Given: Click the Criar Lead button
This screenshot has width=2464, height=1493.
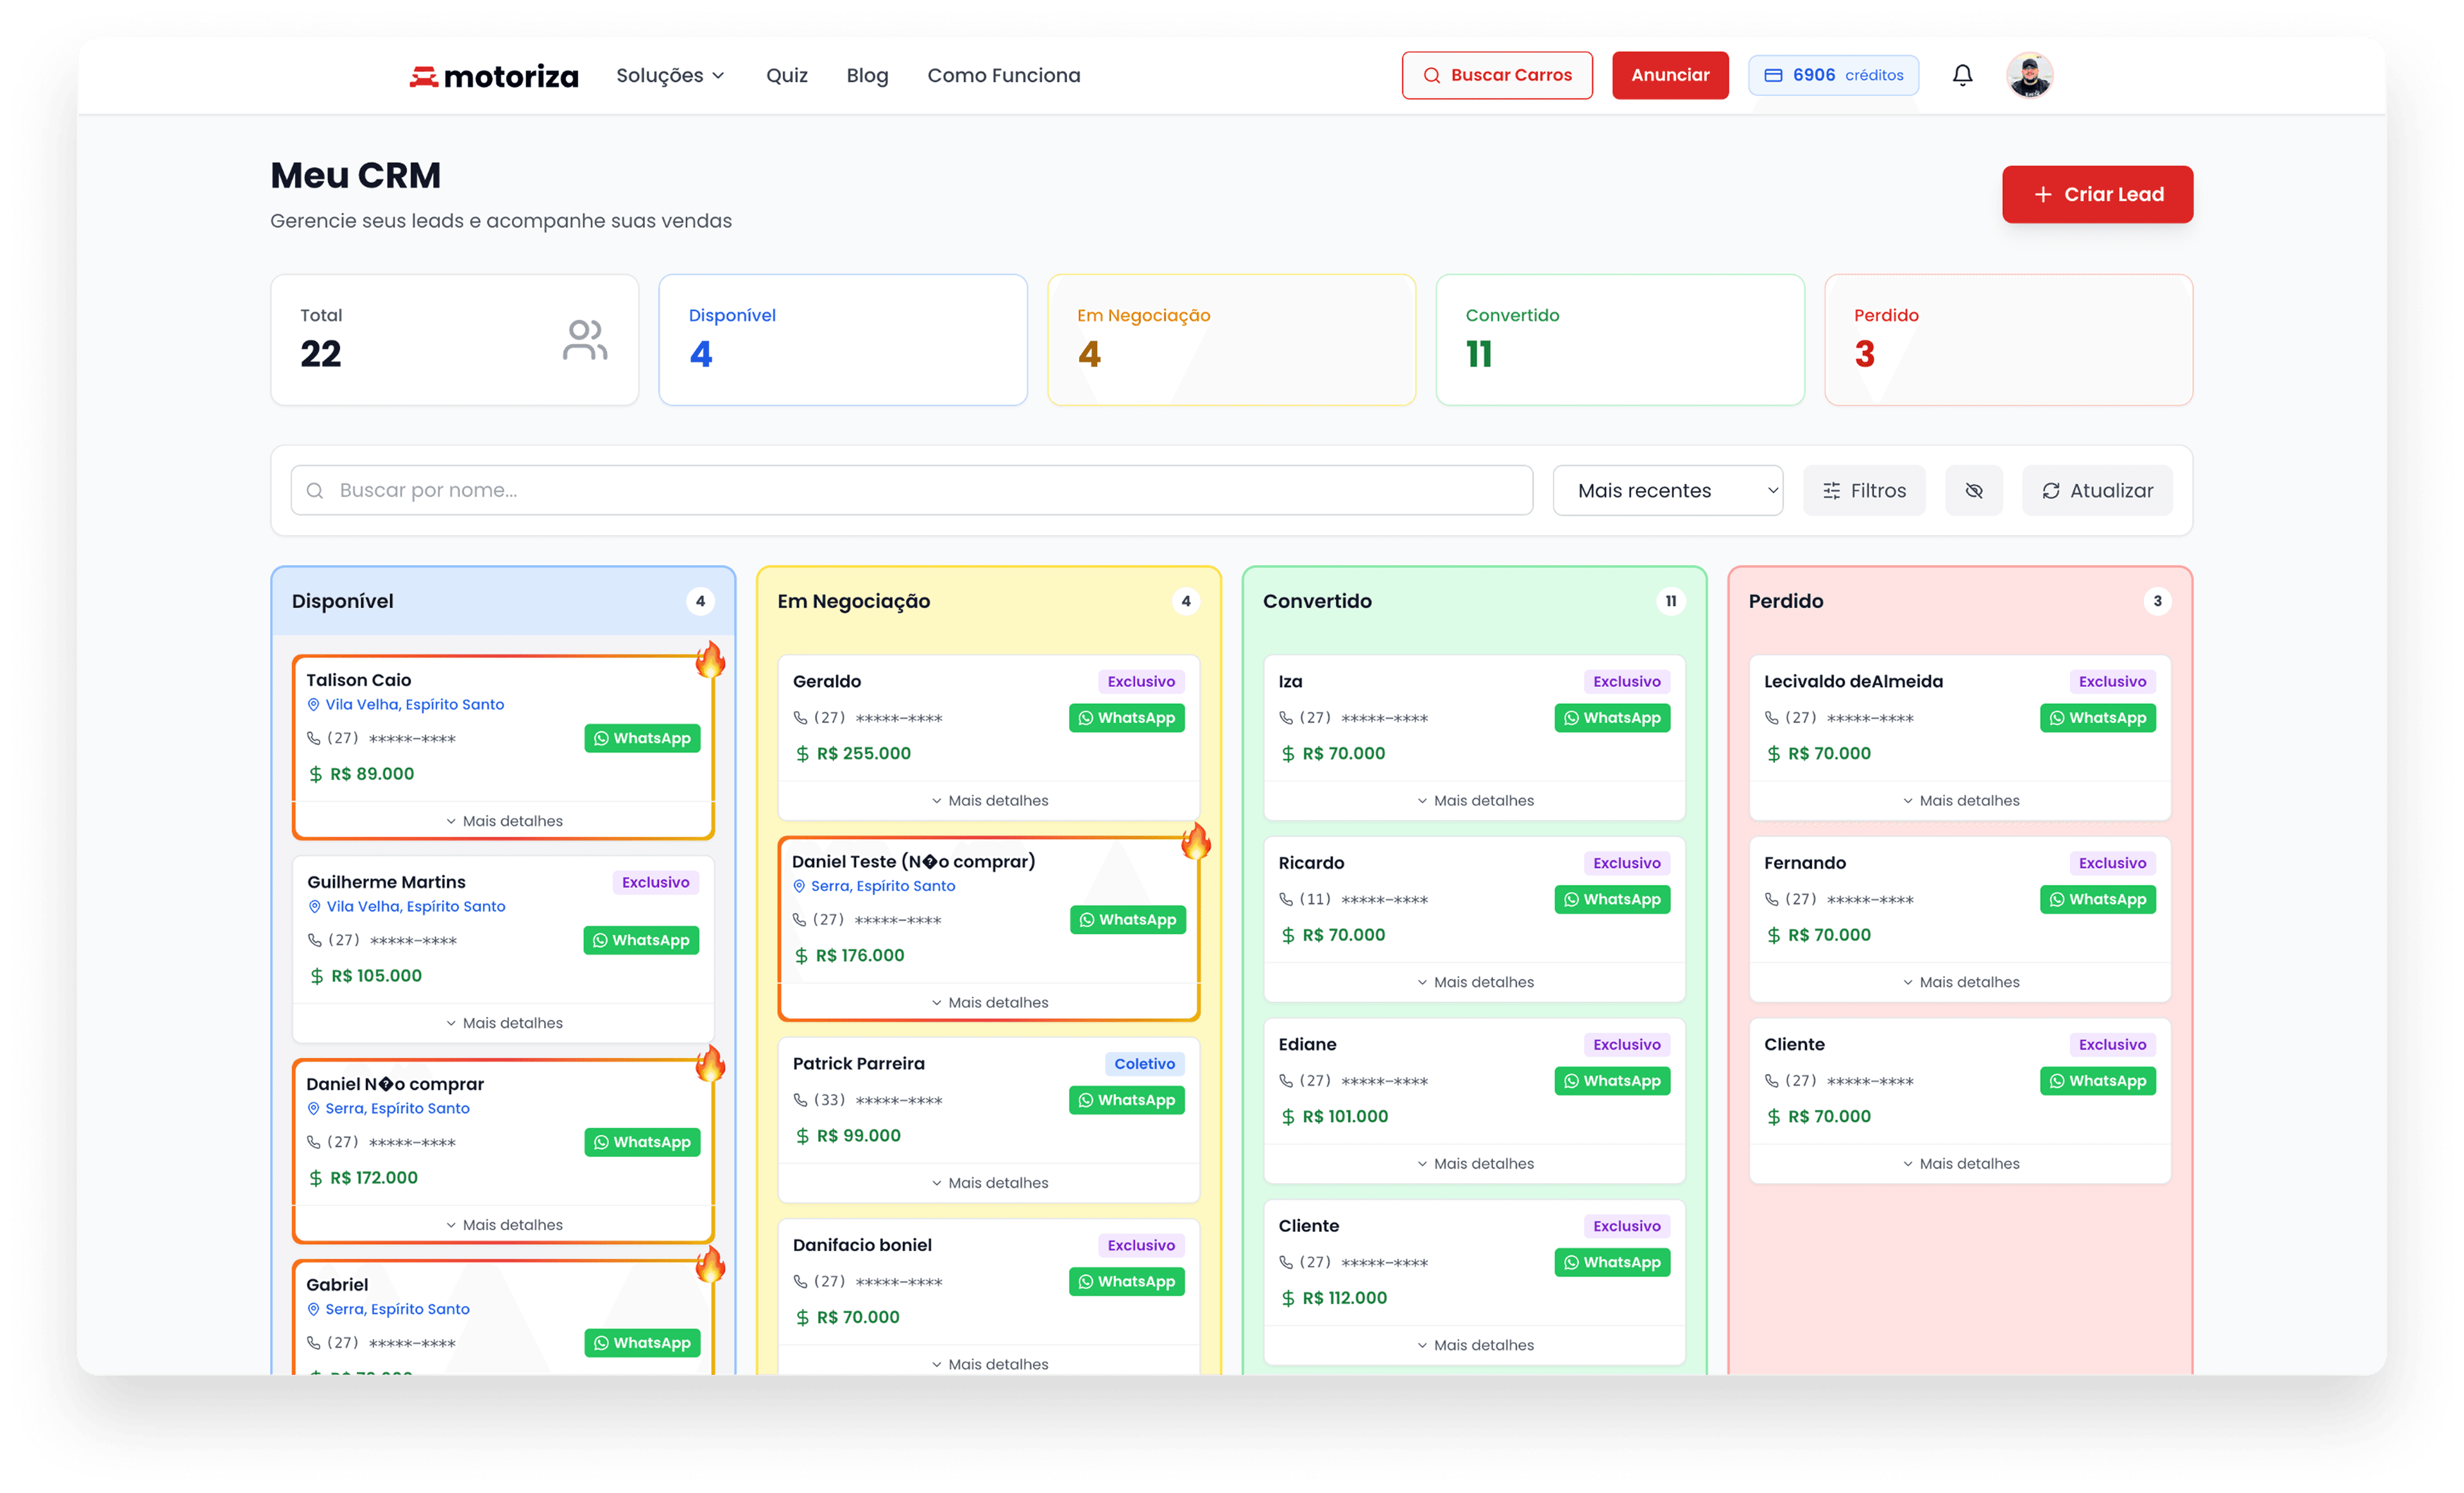Looking at the screenshot, I should [x=2097, y=194].
